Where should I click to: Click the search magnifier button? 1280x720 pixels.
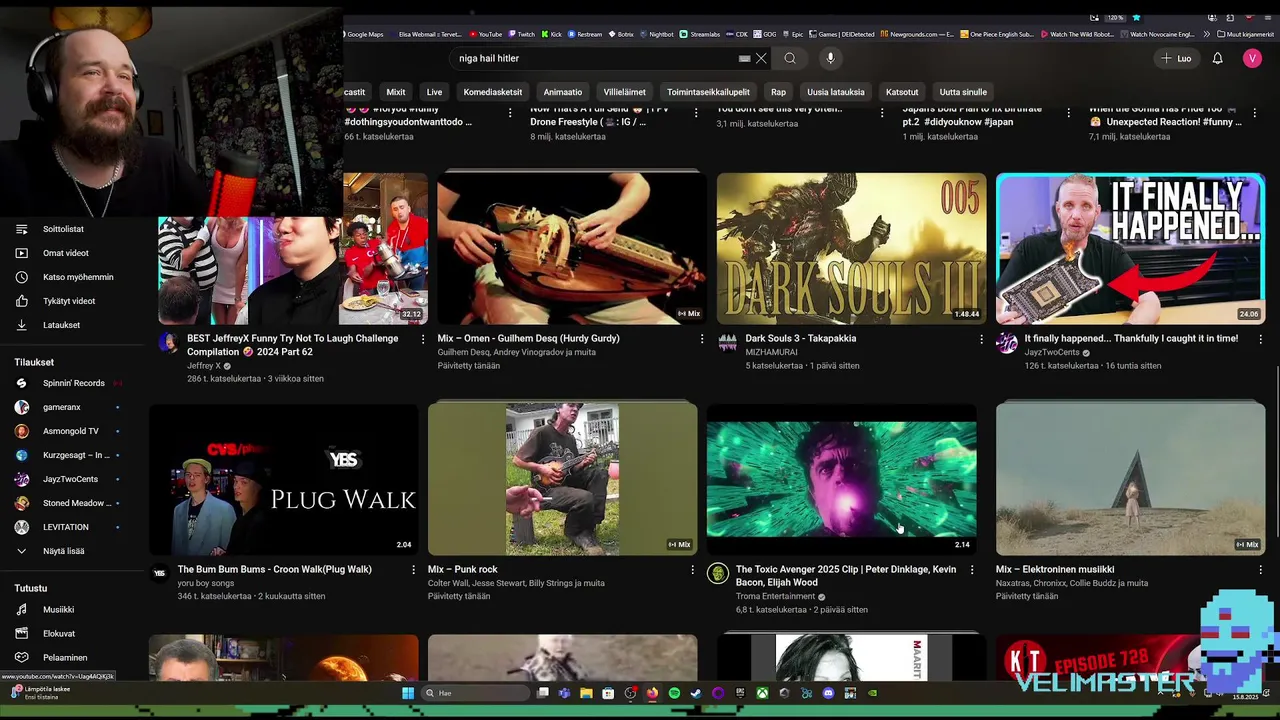click(x=790, y=58)
